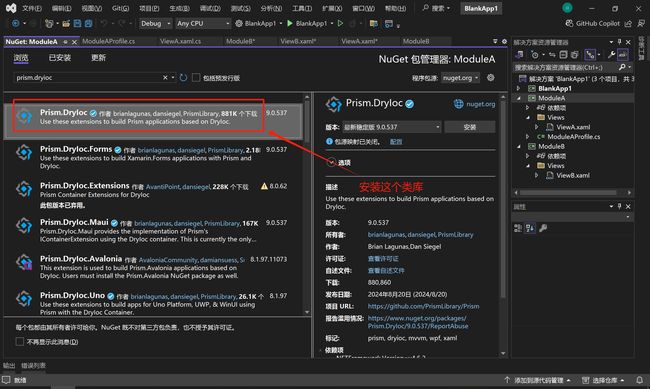Collapse all in Solution Explorer toolbar
This screenshot has width=650, height=389.
(x=563, y=54)
